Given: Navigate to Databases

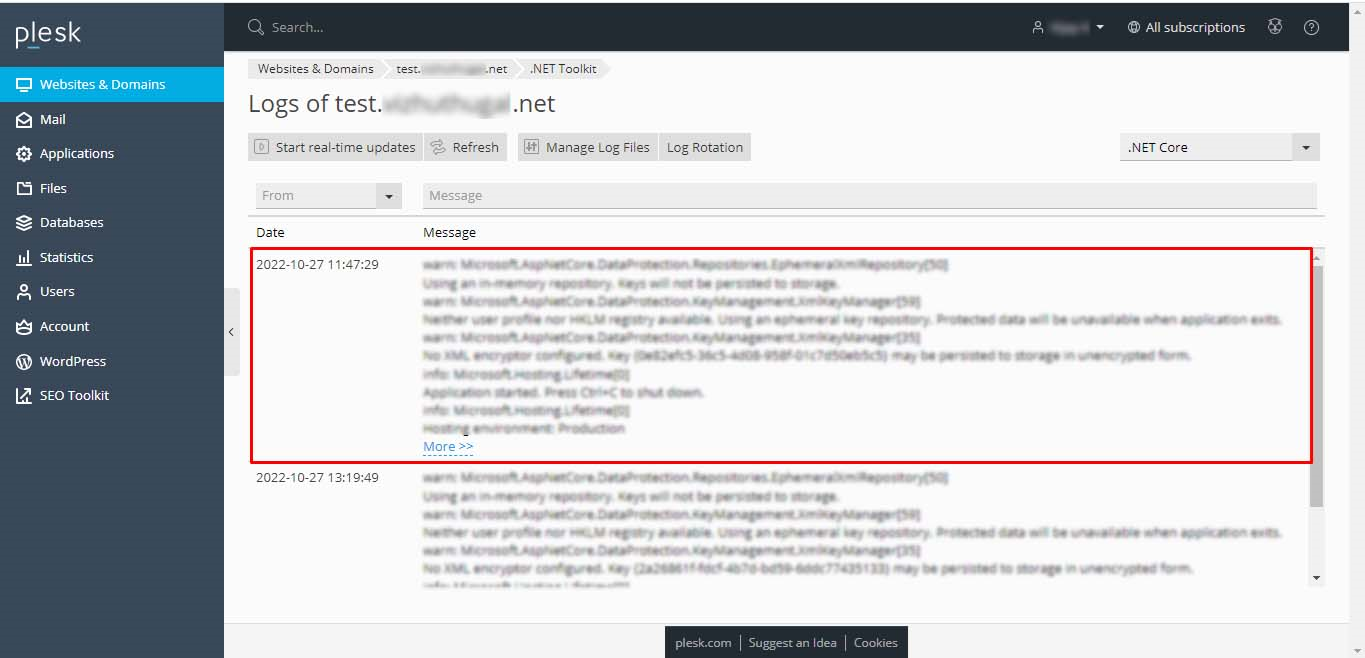Looking at the screenshot, I should (112, 222).
